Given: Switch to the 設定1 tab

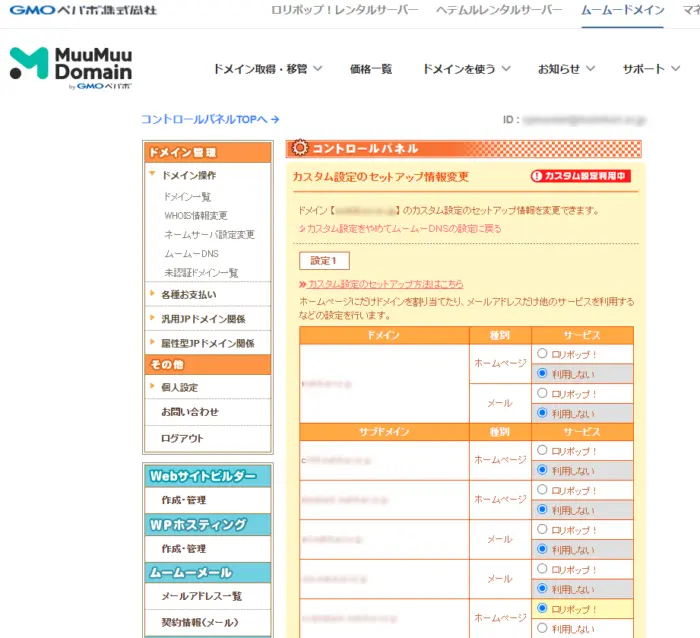Looking at the screenshot, I should tap(324, 261).
